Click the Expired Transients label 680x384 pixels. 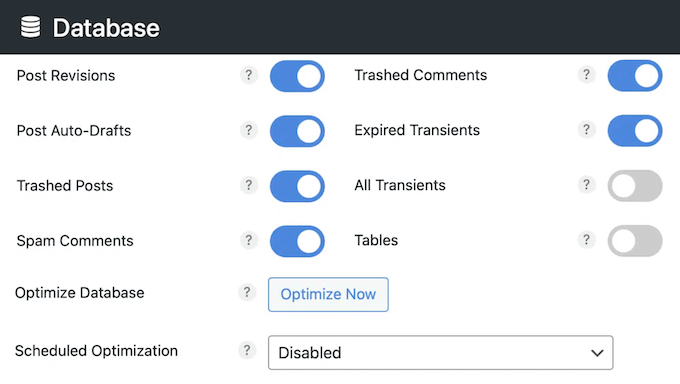[417, 130]
